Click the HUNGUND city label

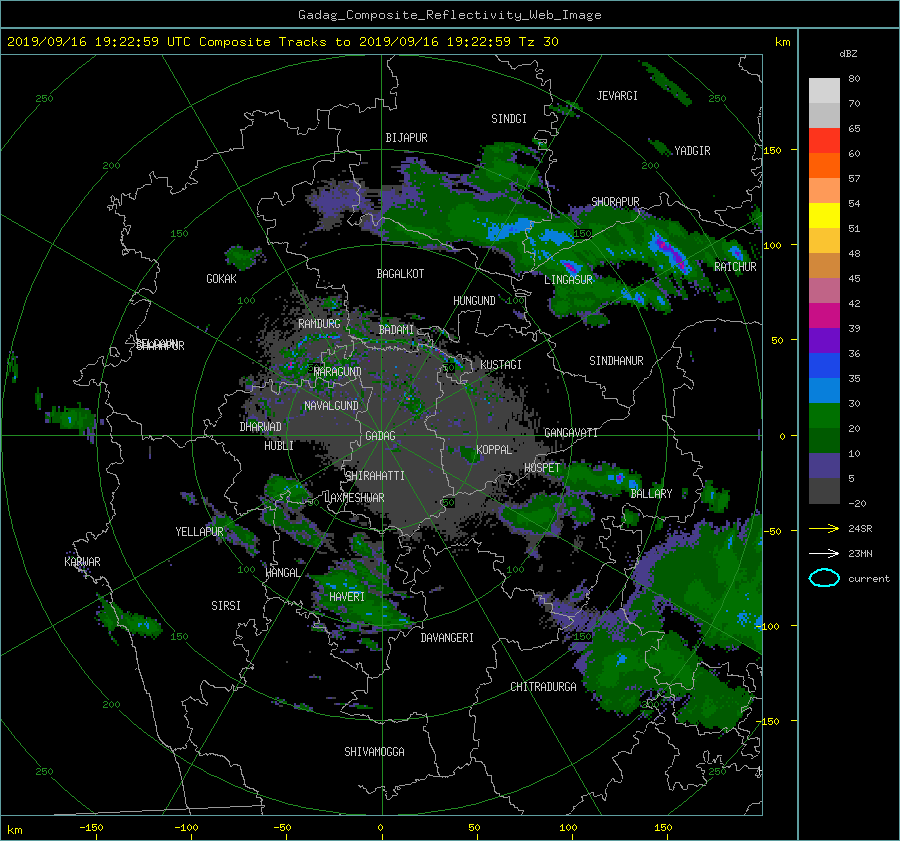click(474, 301)
